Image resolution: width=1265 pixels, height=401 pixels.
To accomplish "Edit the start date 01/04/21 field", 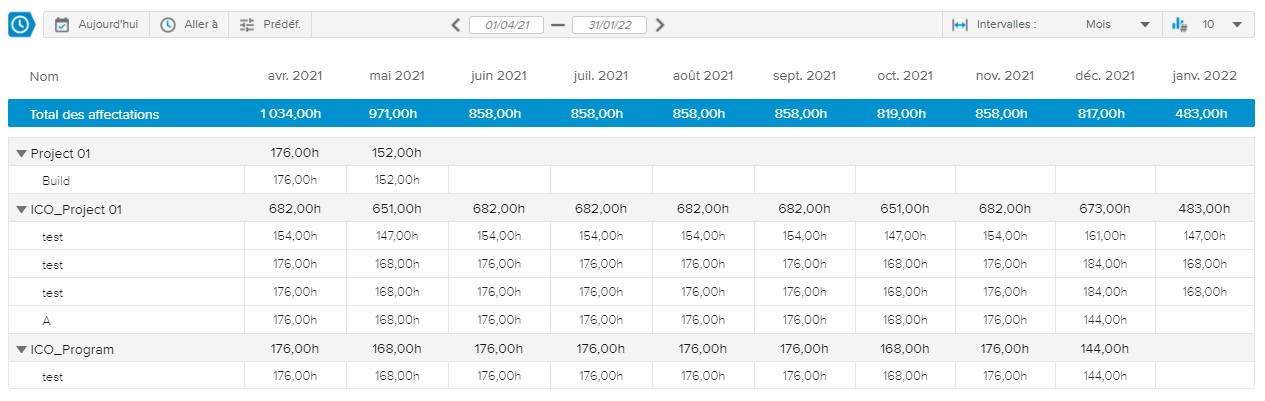I will pyautogui.click(x=507, y=25).
